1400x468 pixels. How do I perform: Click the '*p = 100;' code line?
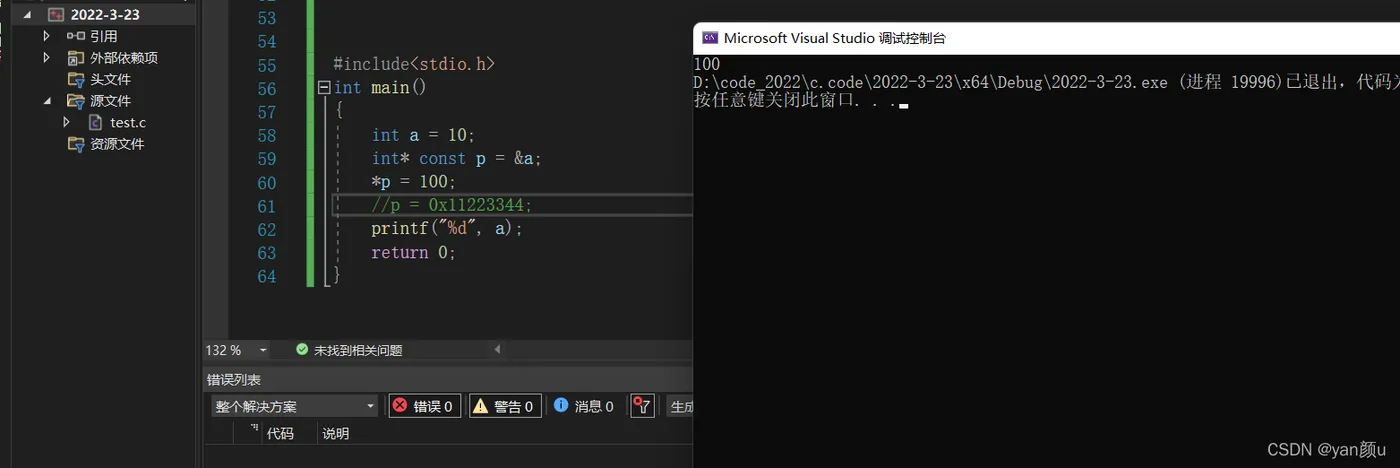tap(413, 181)
